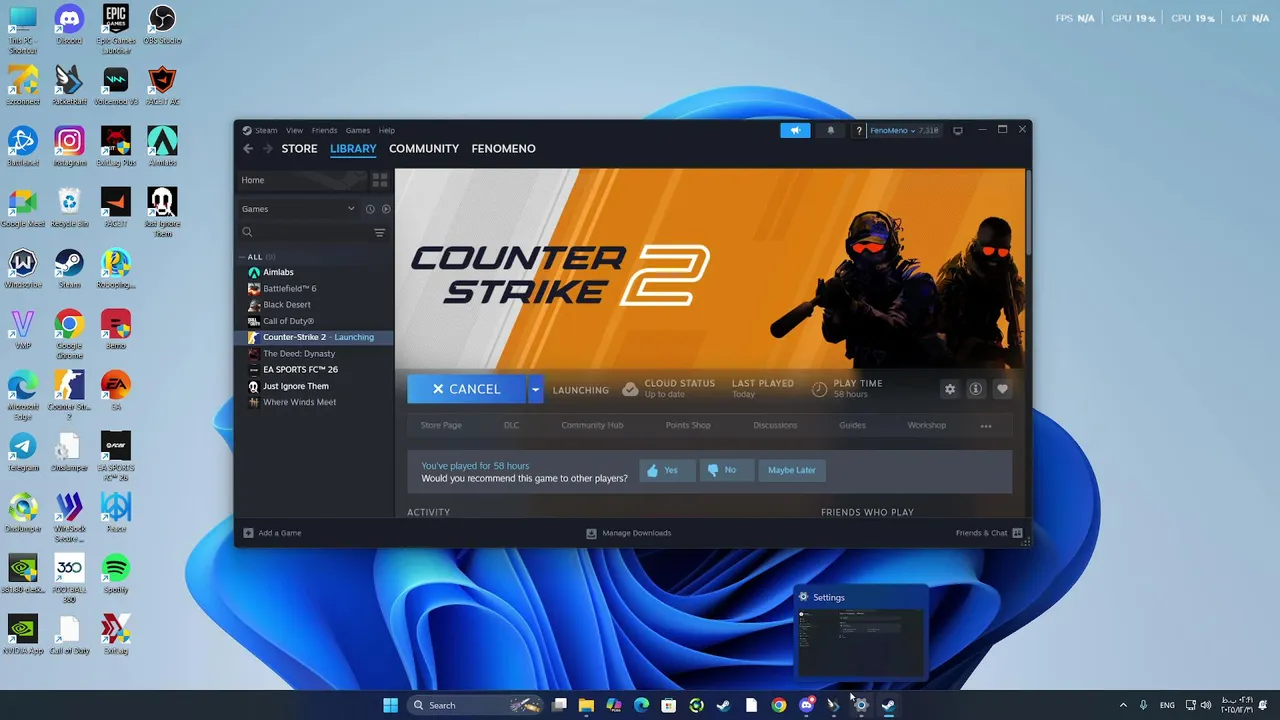
Task: Open Counter-Strike 2 settings gear
Action: click(x=950, y=389)
